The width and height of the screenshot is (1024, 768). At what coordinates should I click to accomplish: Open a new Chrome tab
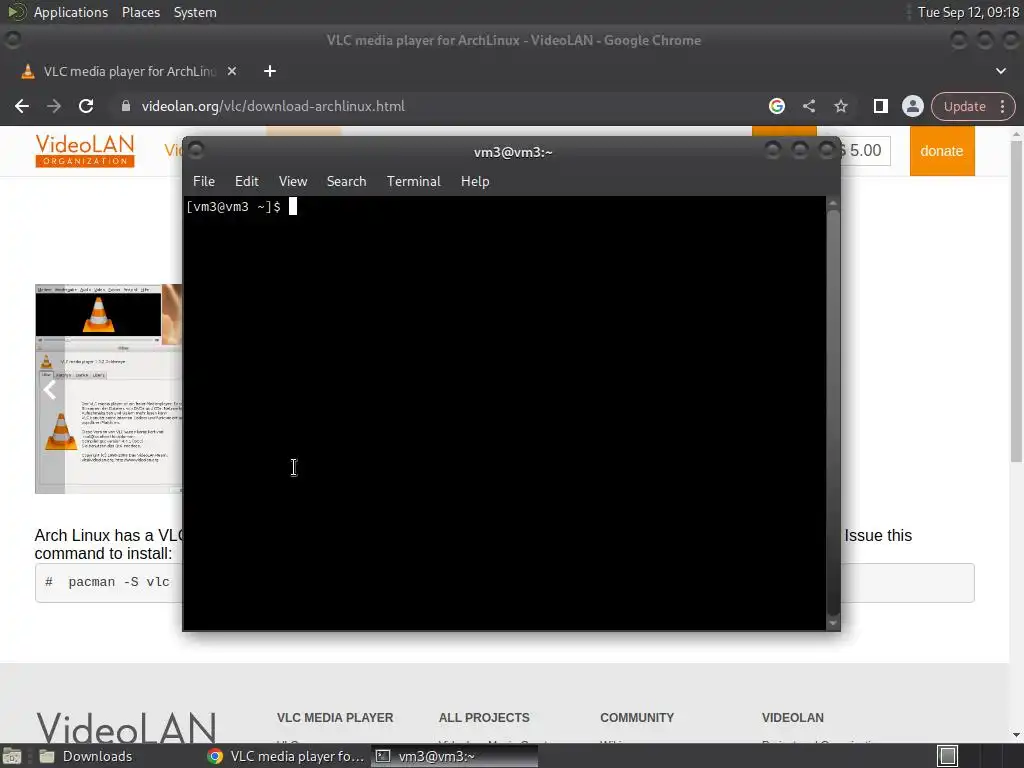pyautogui.click(x=270, y=71)
